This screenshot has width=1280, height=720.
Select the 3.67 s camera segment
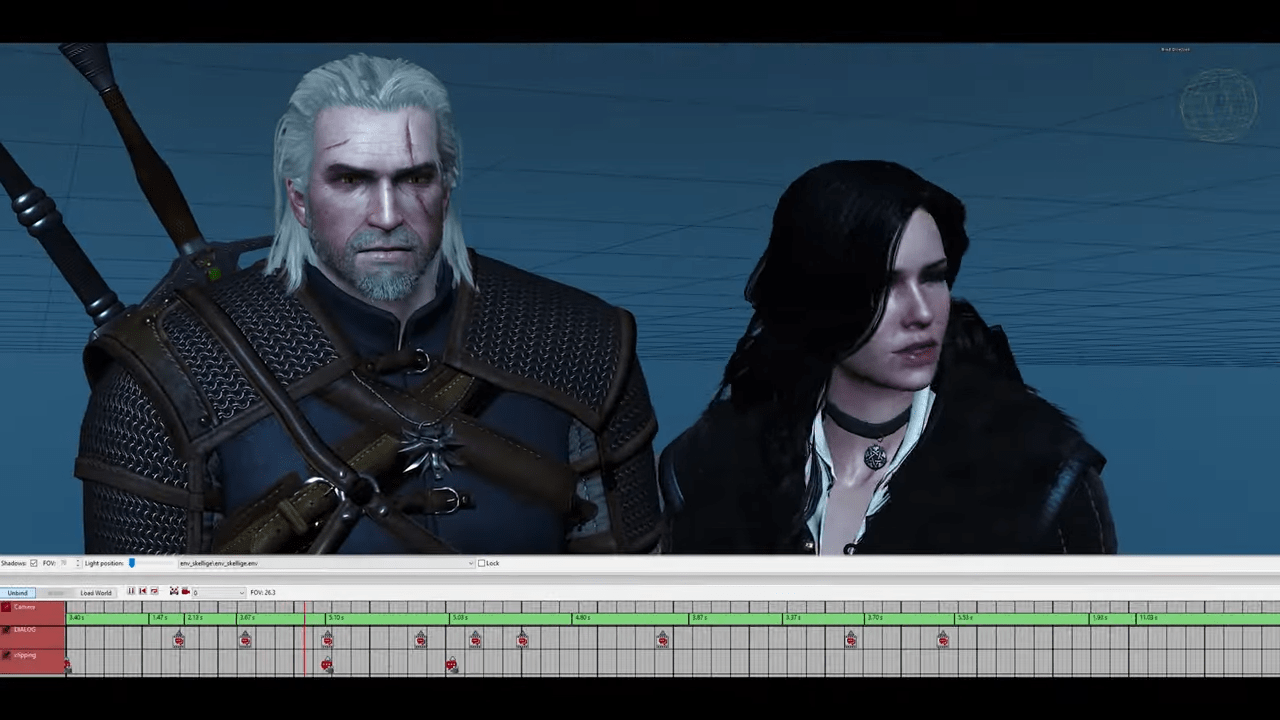pyautogui.click(x=281, y=619)
